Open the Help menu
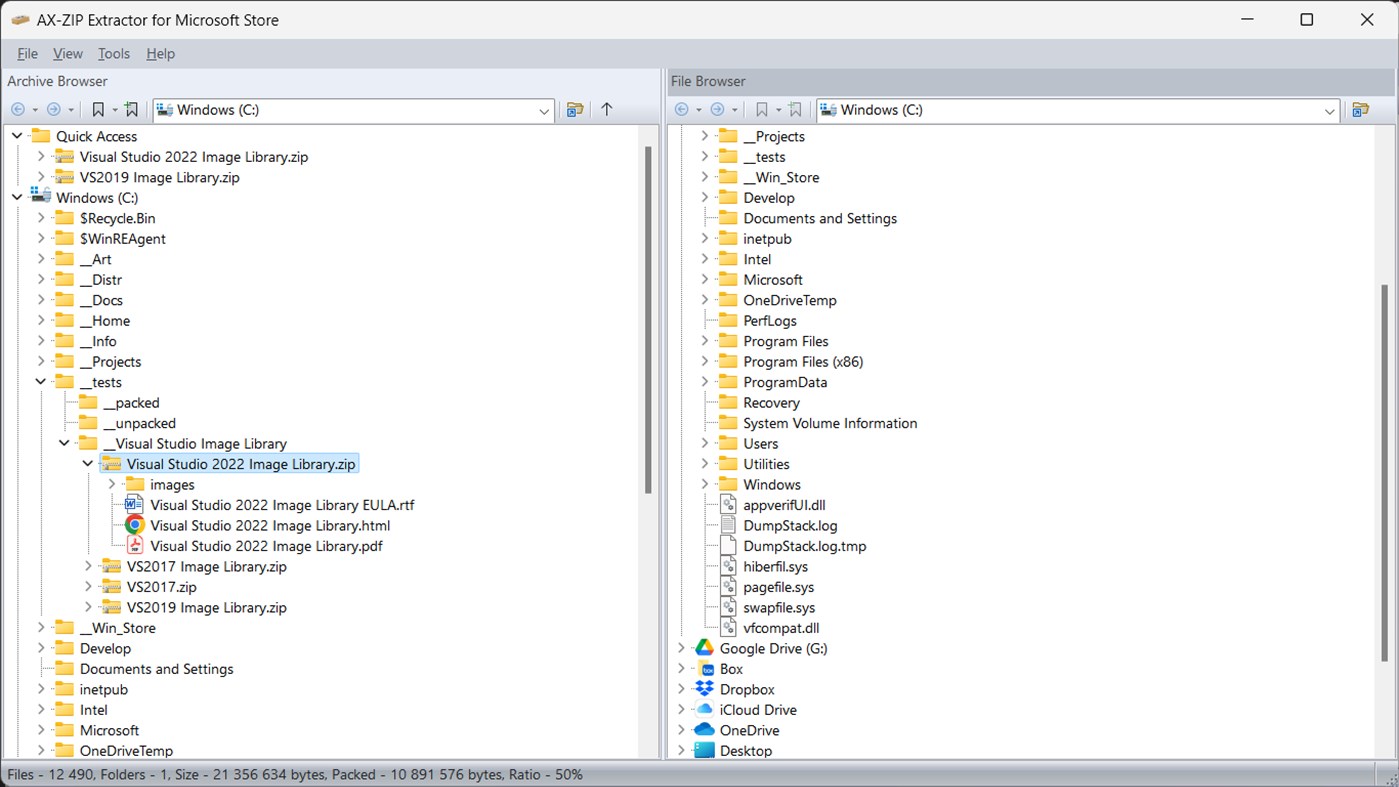 tap(160, 53)
